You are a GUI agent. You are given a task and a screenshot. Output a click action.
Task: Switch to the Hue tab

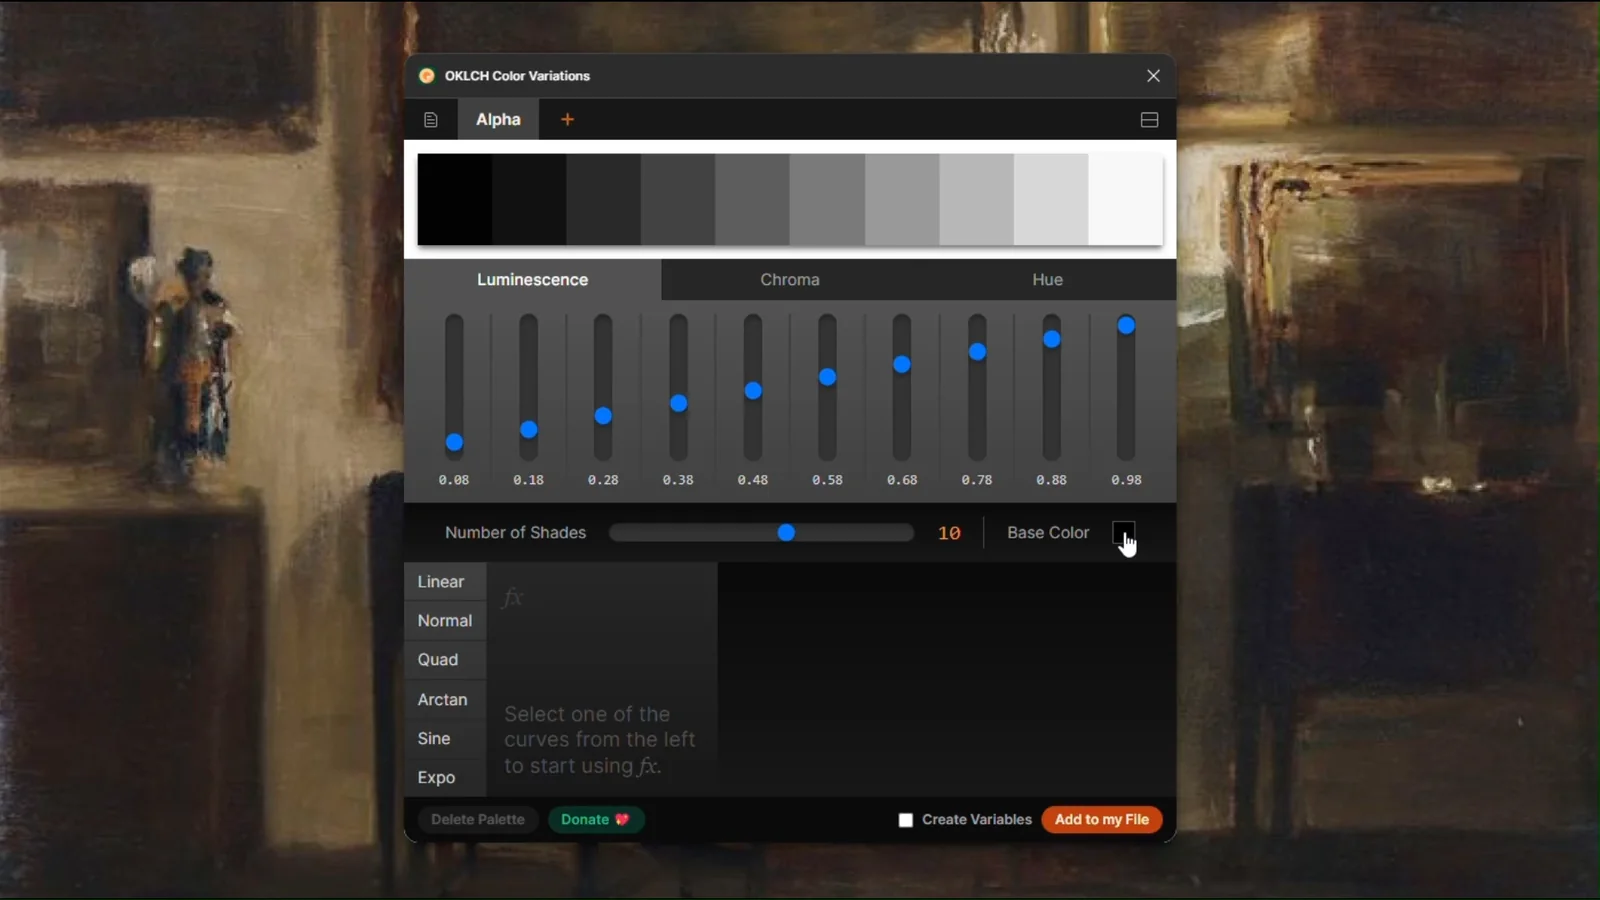coord(1047,280)
